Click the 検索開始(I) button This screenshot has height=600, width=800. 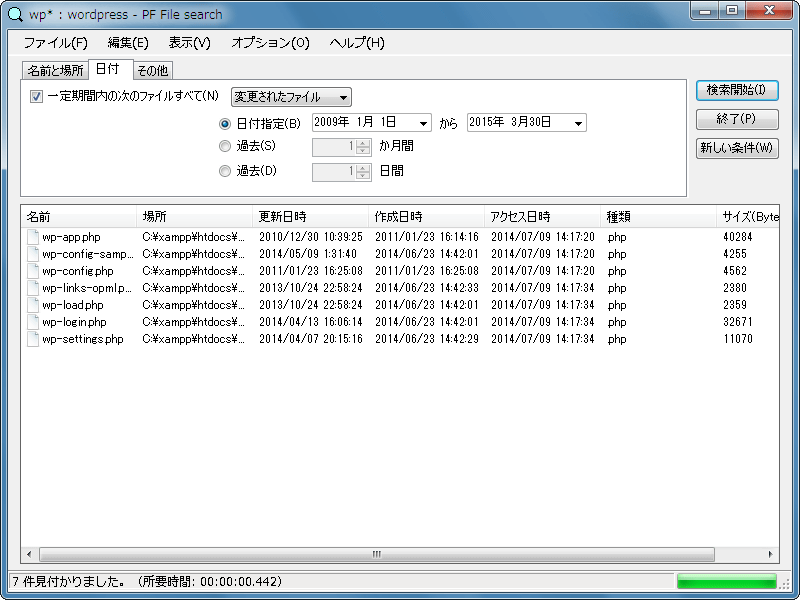[737, 90]
